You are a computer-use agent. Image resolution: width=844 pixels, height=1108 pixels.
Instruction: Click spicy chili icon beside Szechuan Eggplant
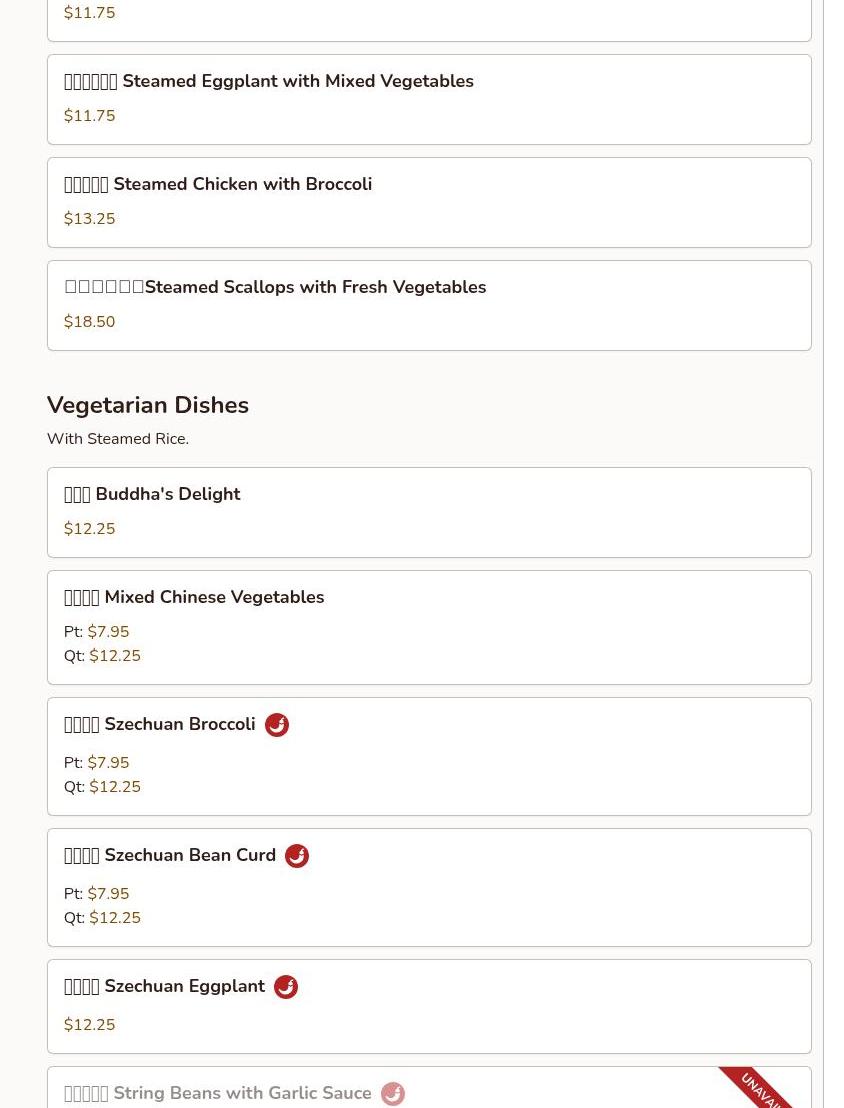click(286, 987)
